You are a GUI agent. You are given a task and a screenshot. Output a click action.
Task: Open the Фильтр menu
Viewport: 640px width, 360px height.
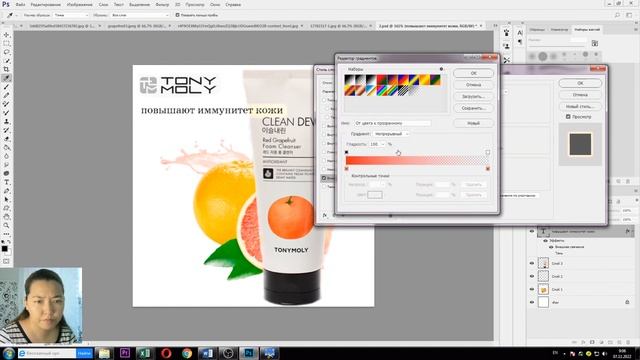point(162,4)
